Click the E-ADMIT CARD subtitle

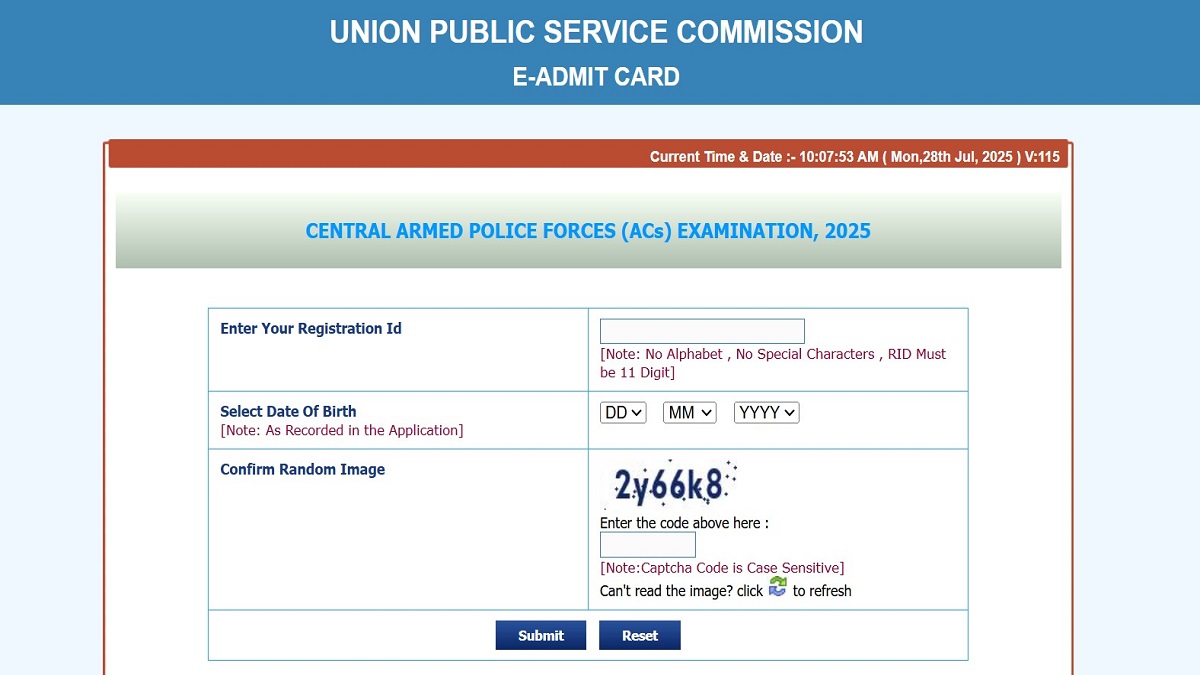[x=596, y=77]
